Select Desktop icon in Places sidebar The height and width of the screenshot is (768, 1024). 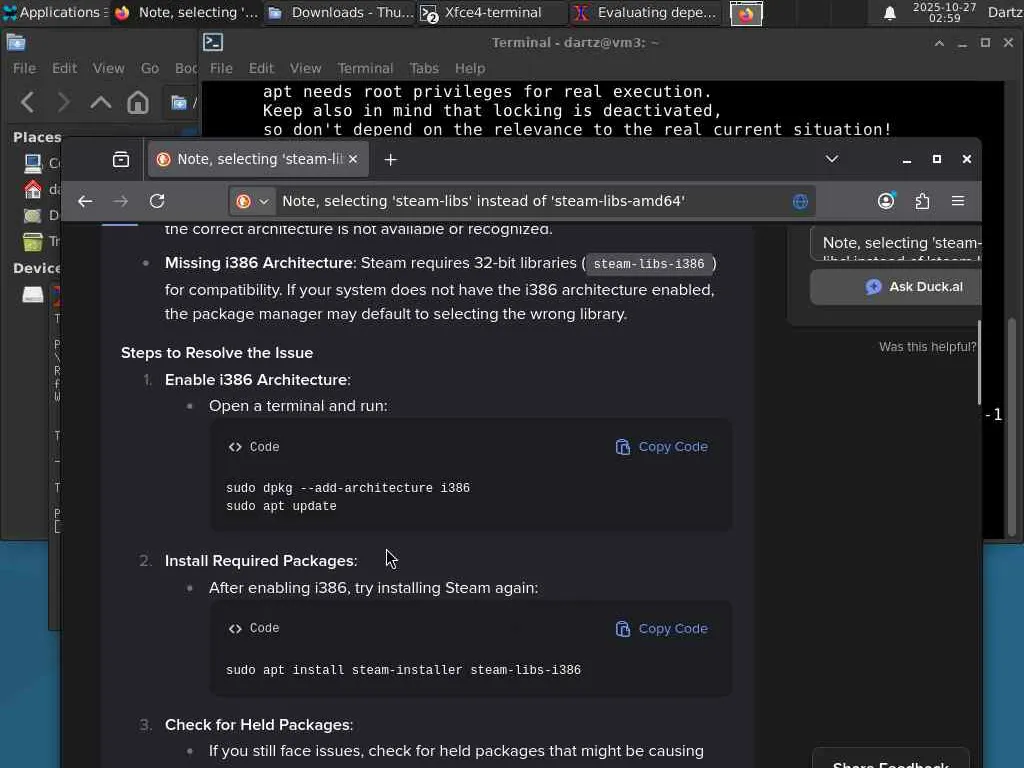(33, 216)
